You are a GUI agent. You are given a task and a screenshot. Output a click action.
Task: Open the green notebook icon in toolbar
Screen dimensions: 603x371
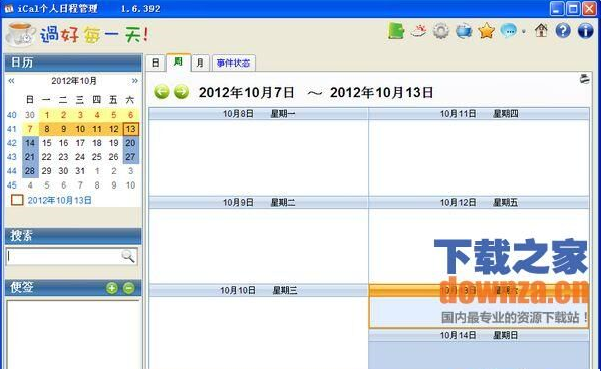click(396, 31)
